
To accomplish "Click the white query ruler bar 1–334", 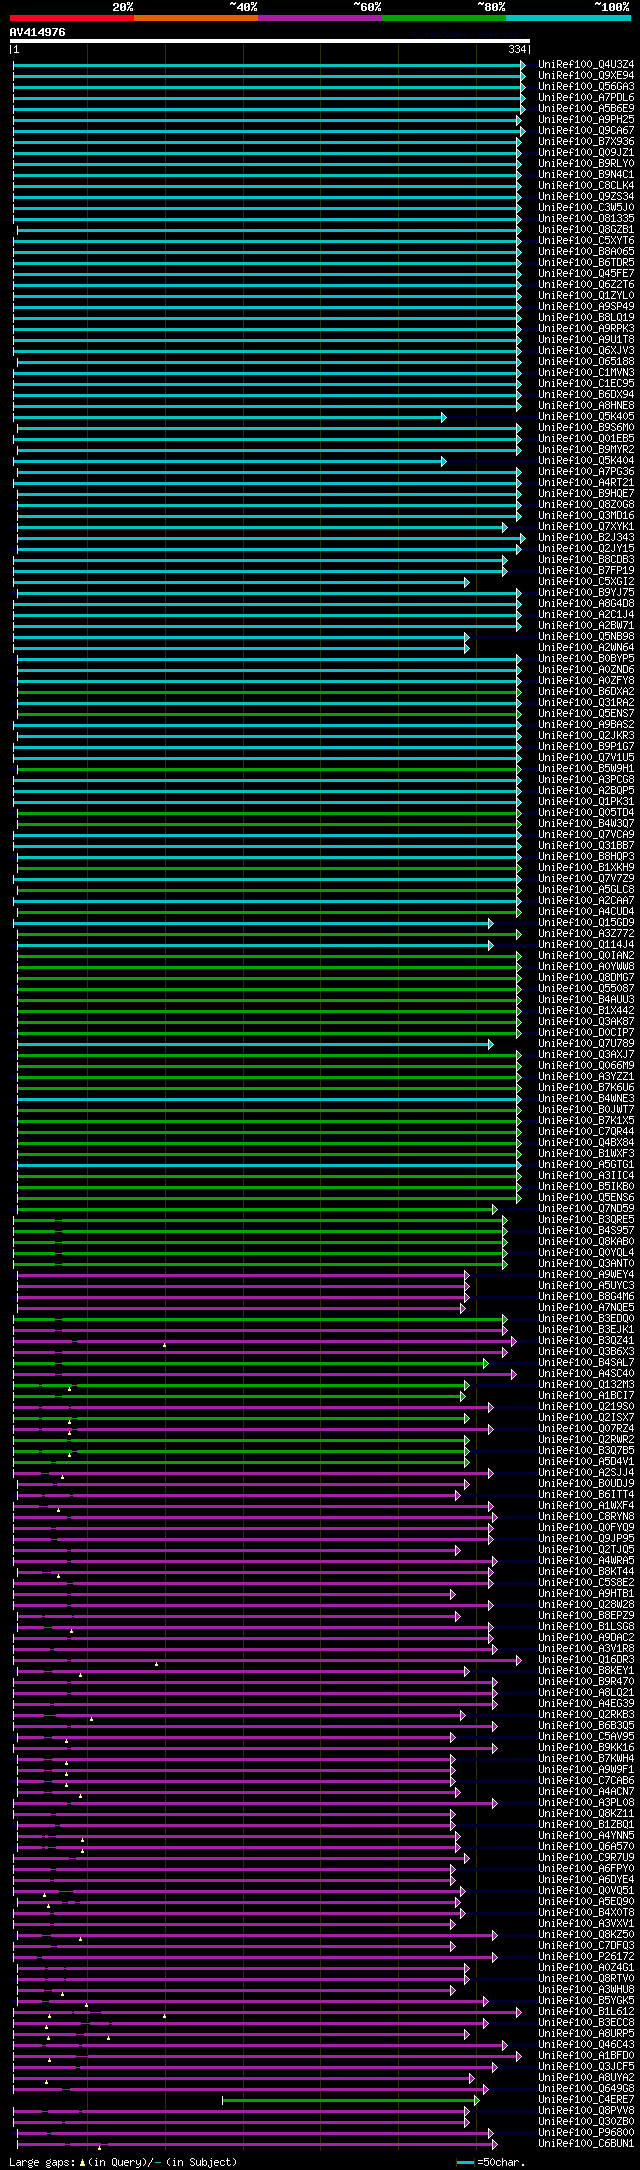I will (270, 41).
